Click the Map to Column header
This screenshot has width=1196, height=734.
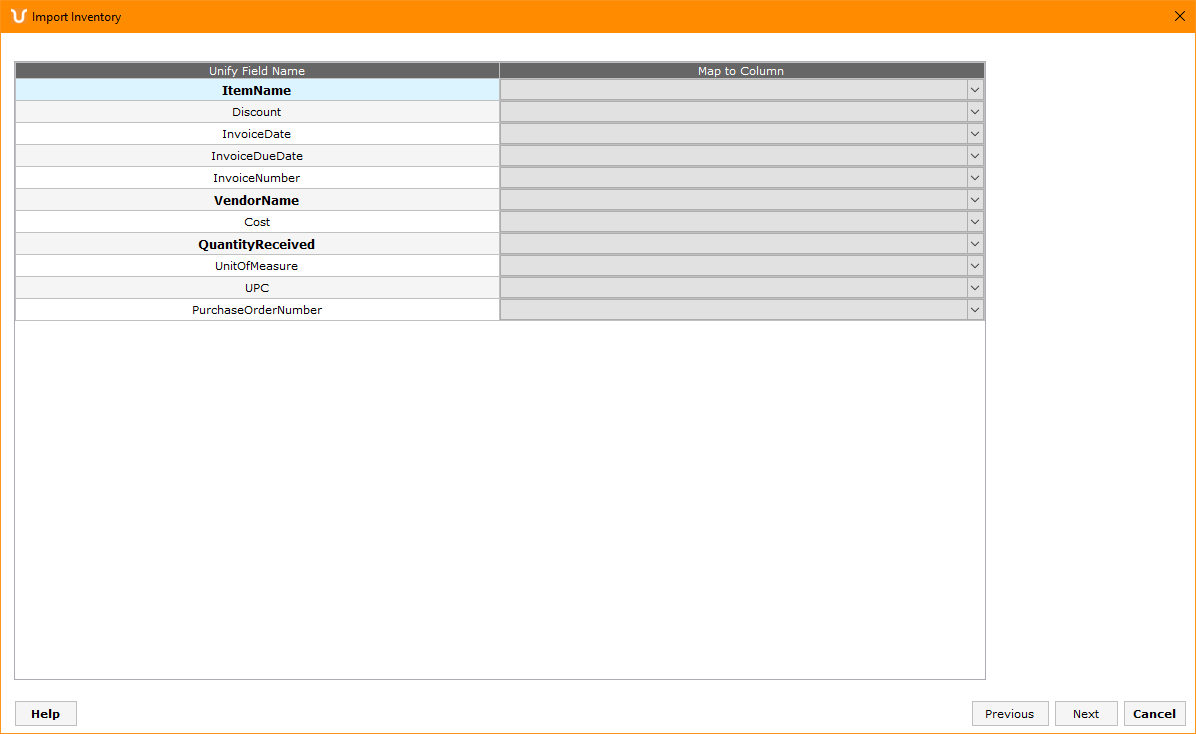click(x=741, y=71)
